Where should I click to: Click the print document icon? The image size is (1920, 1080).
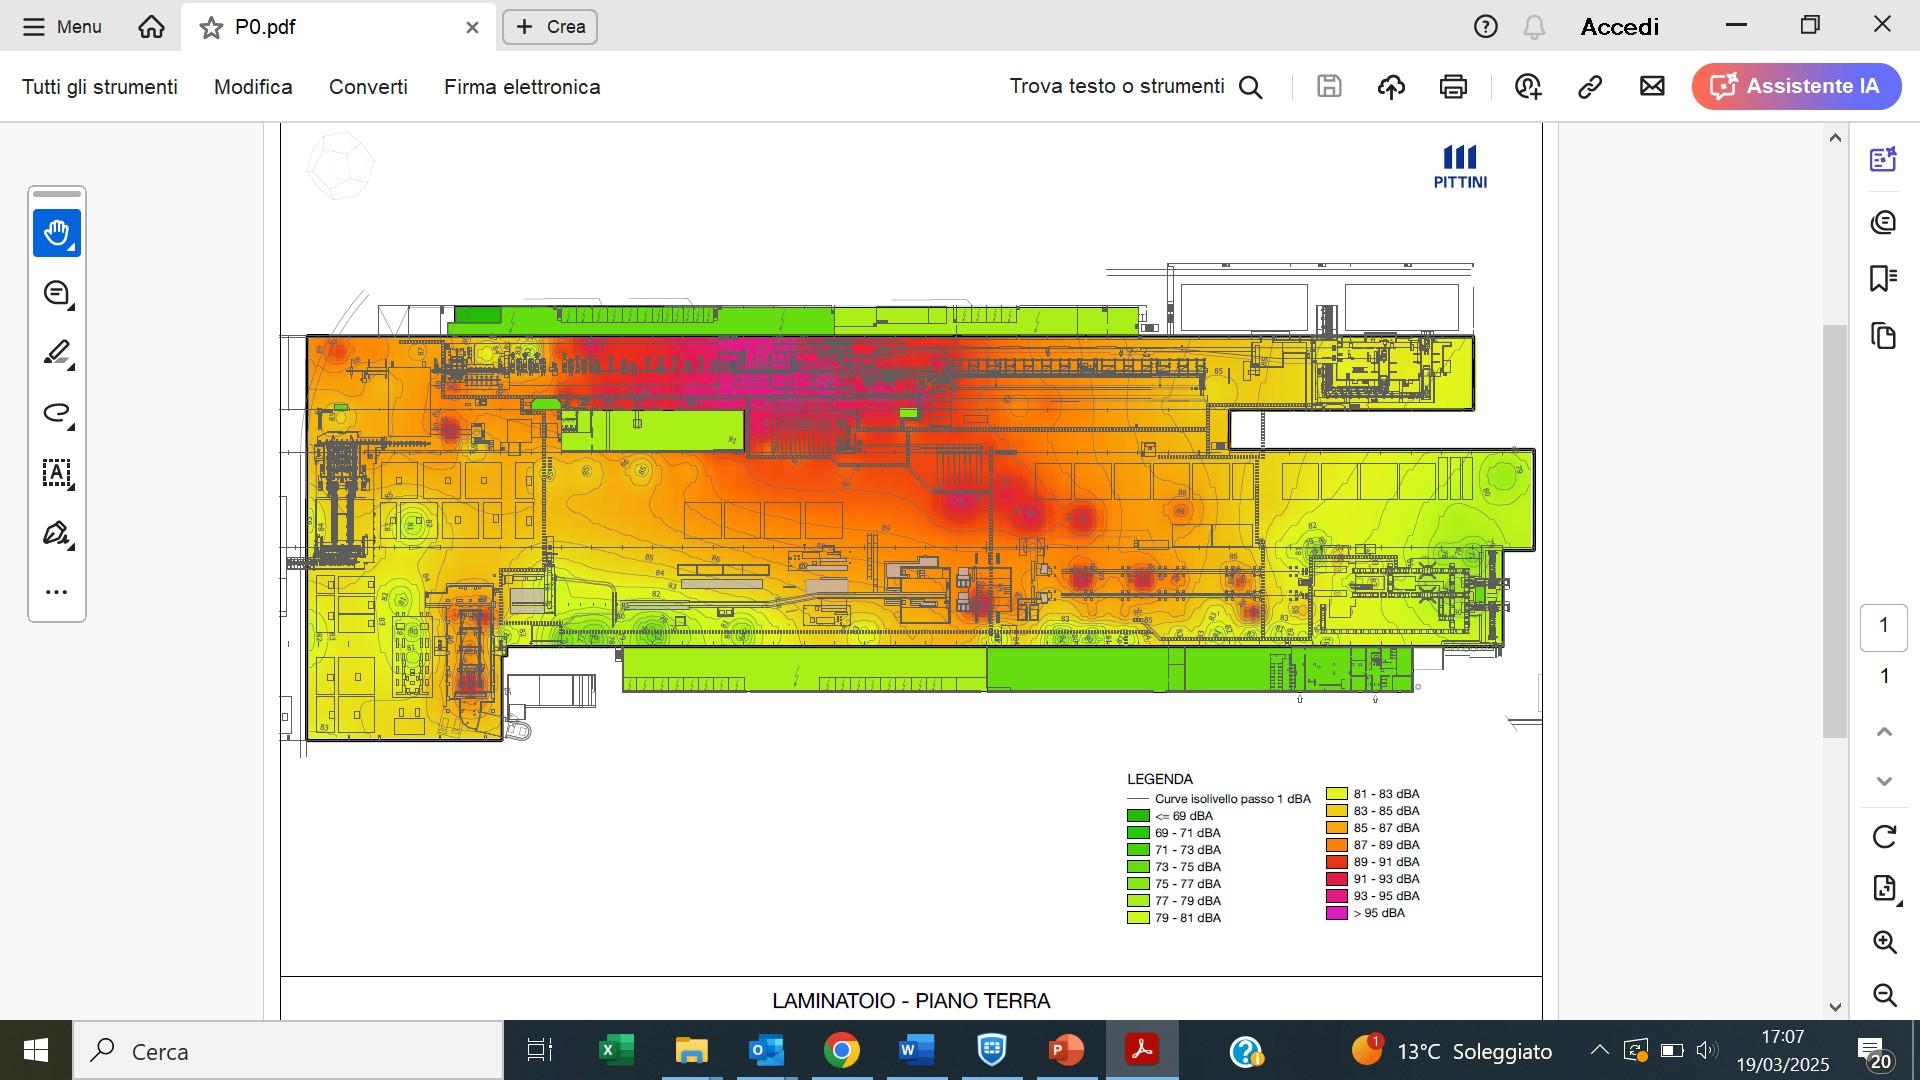[x=1453, y=87]
